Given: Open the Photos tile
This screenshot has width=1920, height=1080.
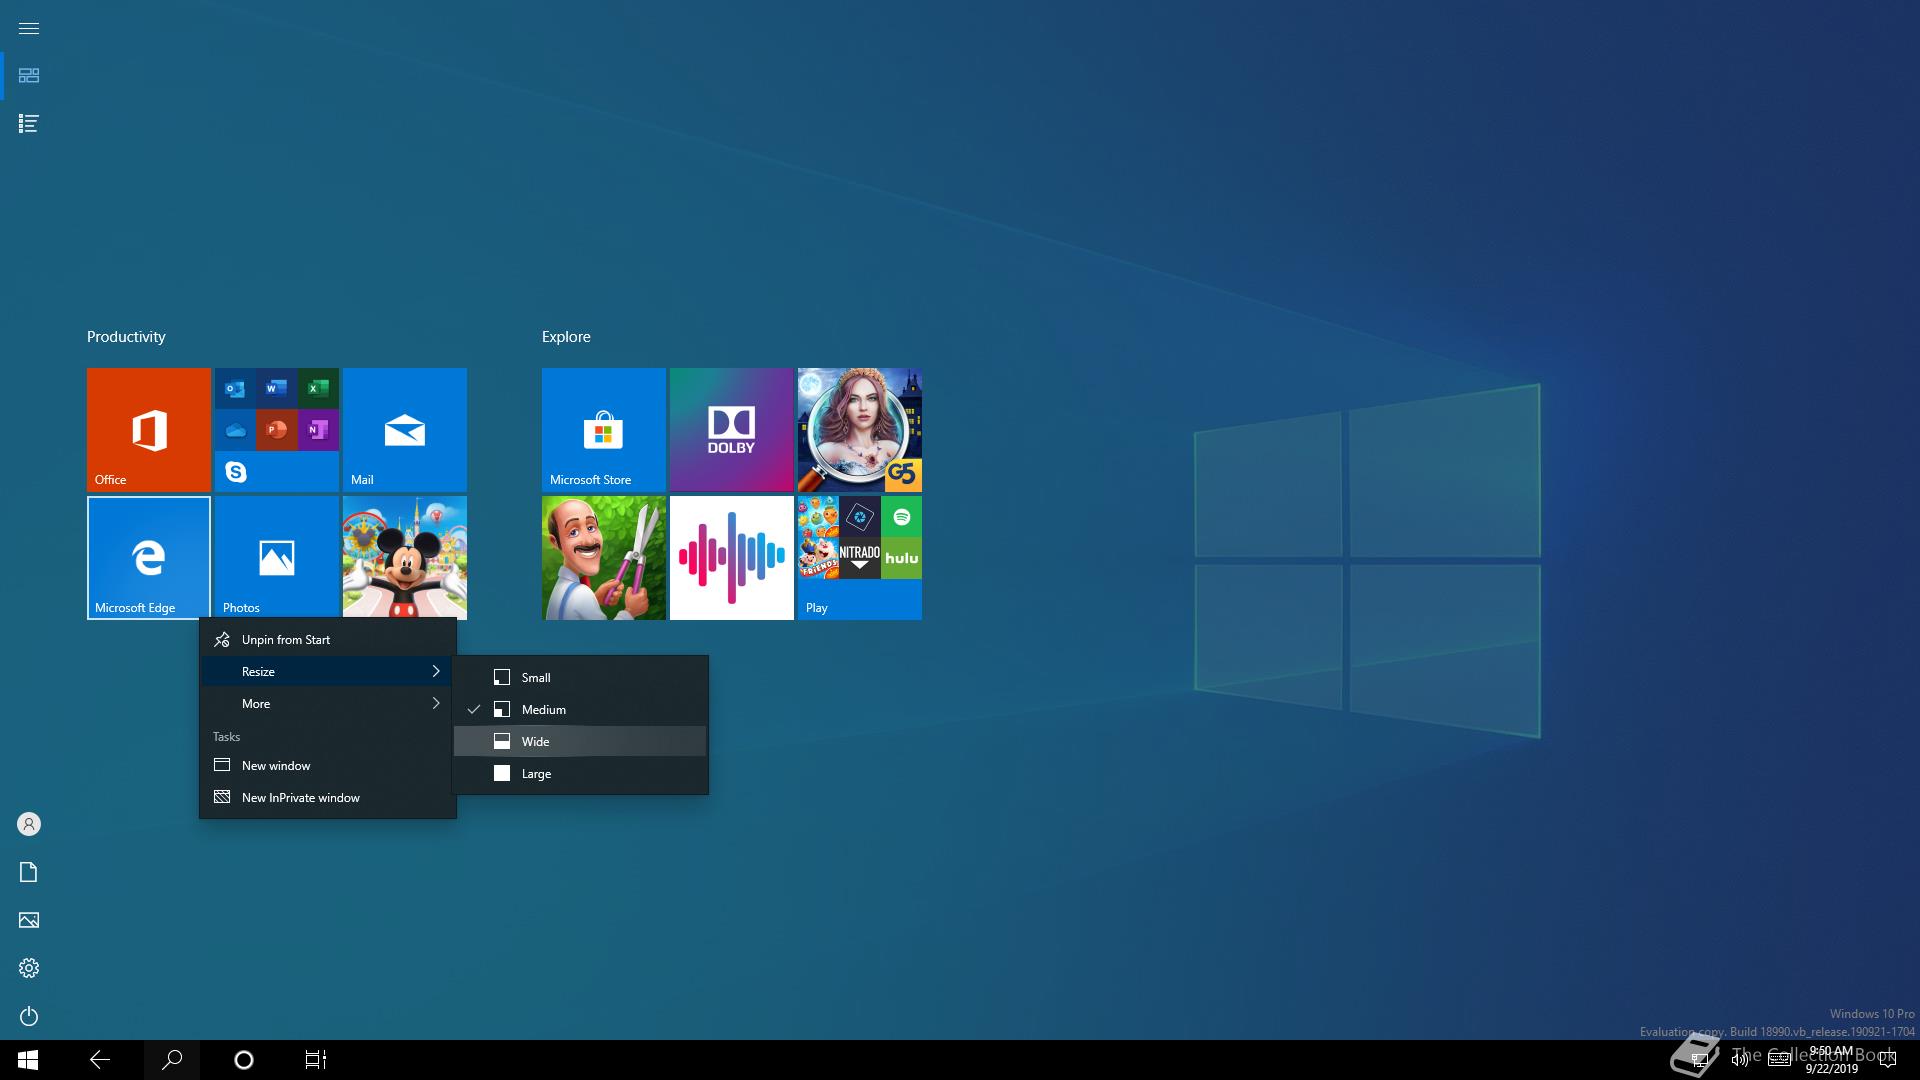Looking at the screenshot, I should (277, 558).
